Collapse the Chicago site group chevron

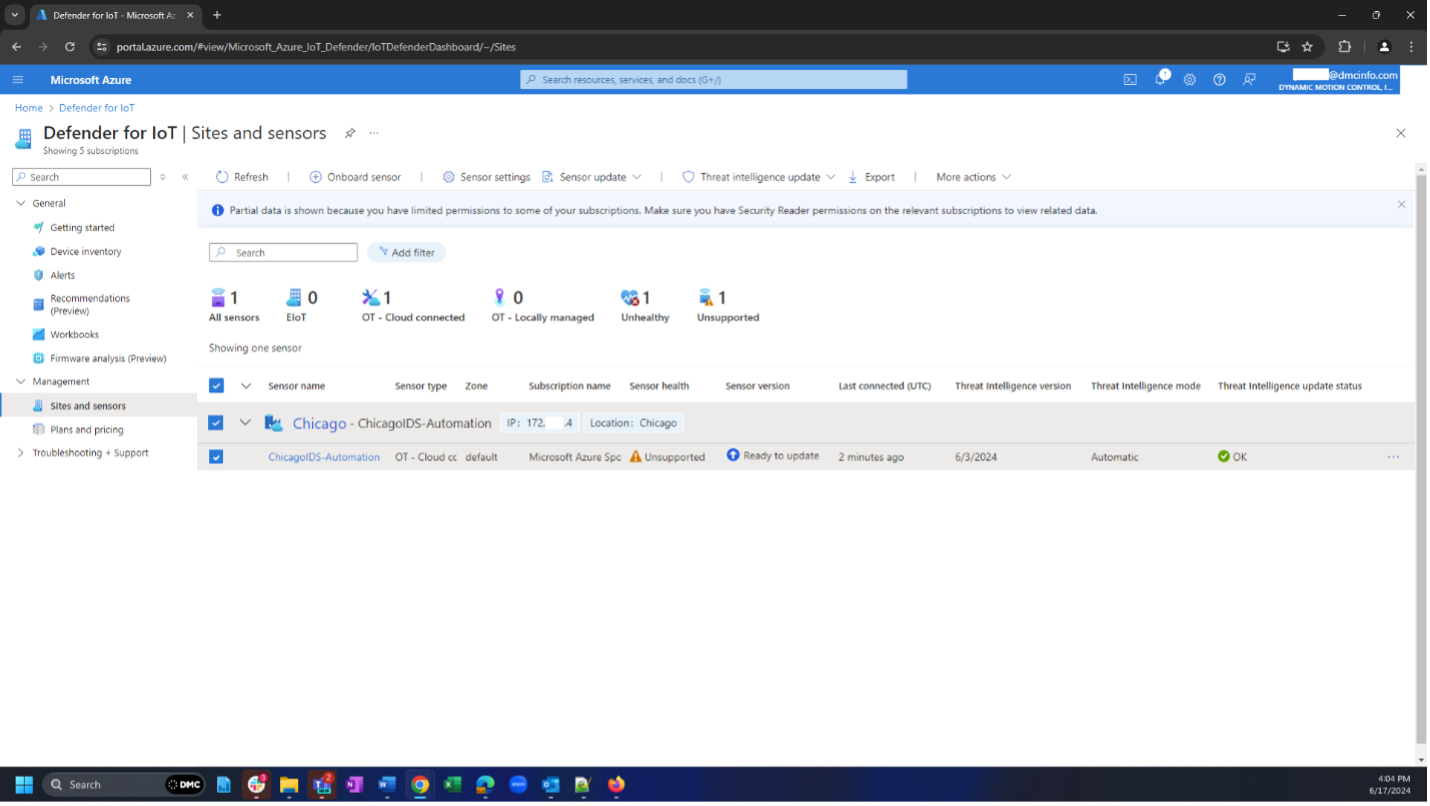[245, 423]
